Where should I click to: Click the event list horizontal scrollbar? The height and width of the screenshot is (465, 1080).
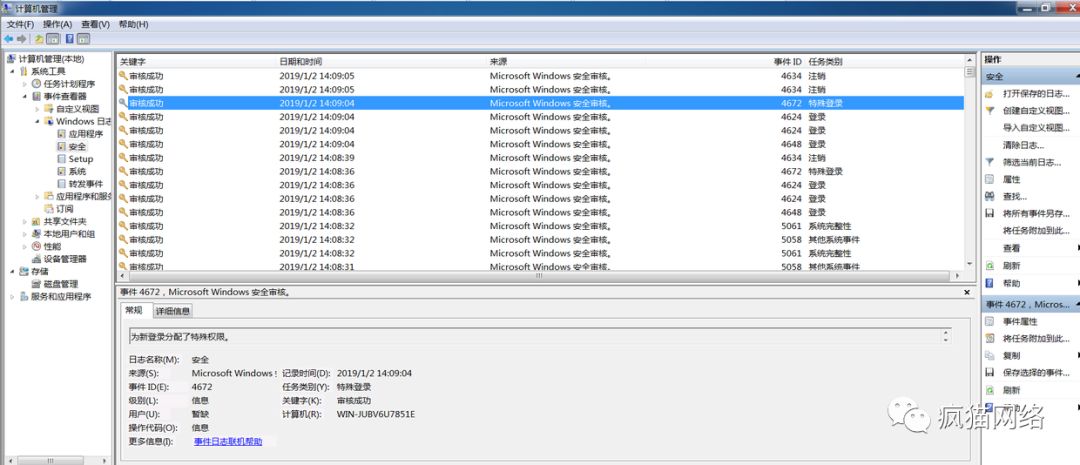(539, 276)
